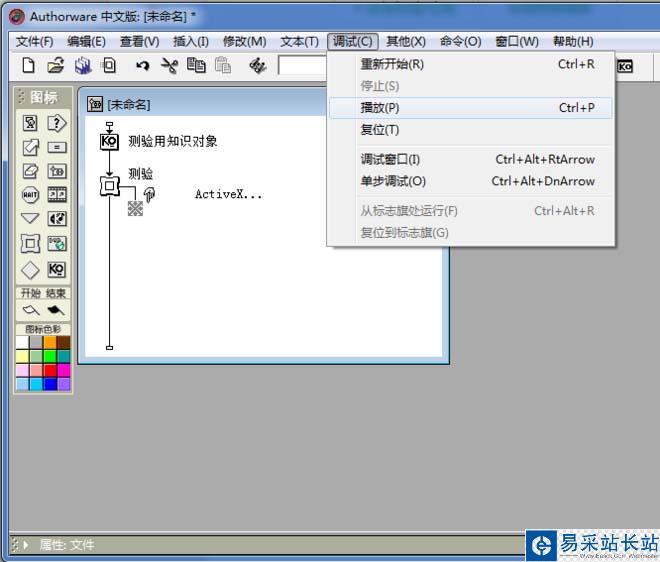Click the 测验 framework icon on the flowline

[109, 186]
